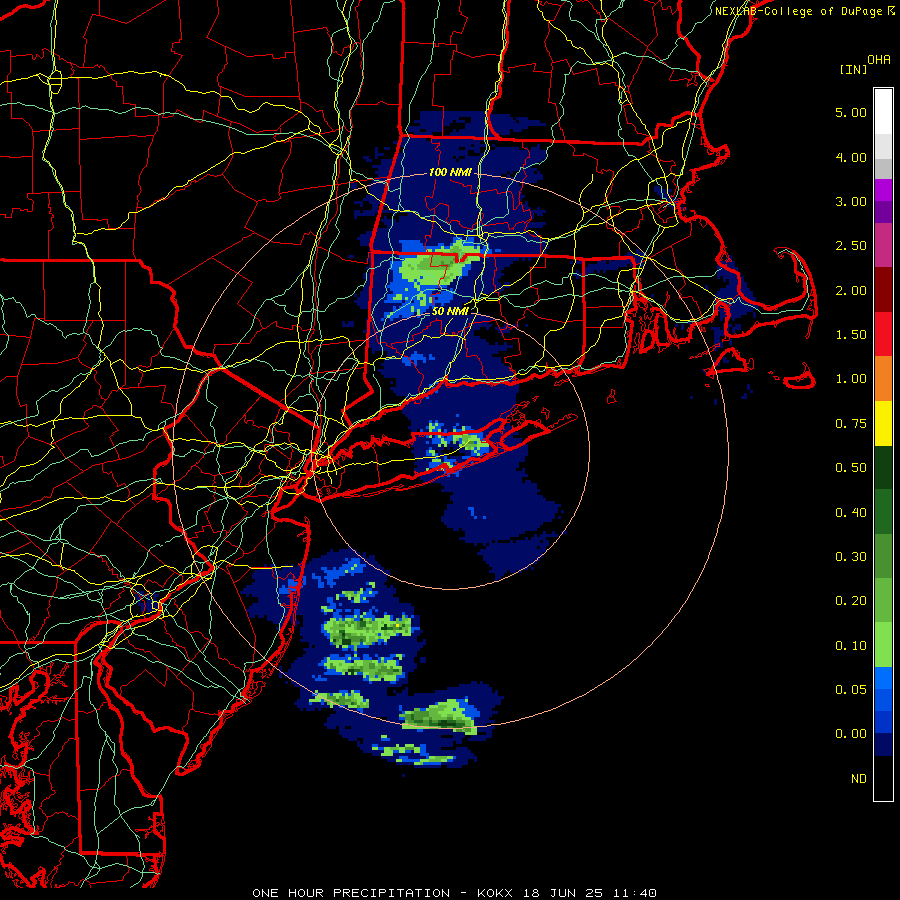Click the bright red swatch in color scale
The width and height of the screenshot is (900, 900).
click(x=883, y=334)
